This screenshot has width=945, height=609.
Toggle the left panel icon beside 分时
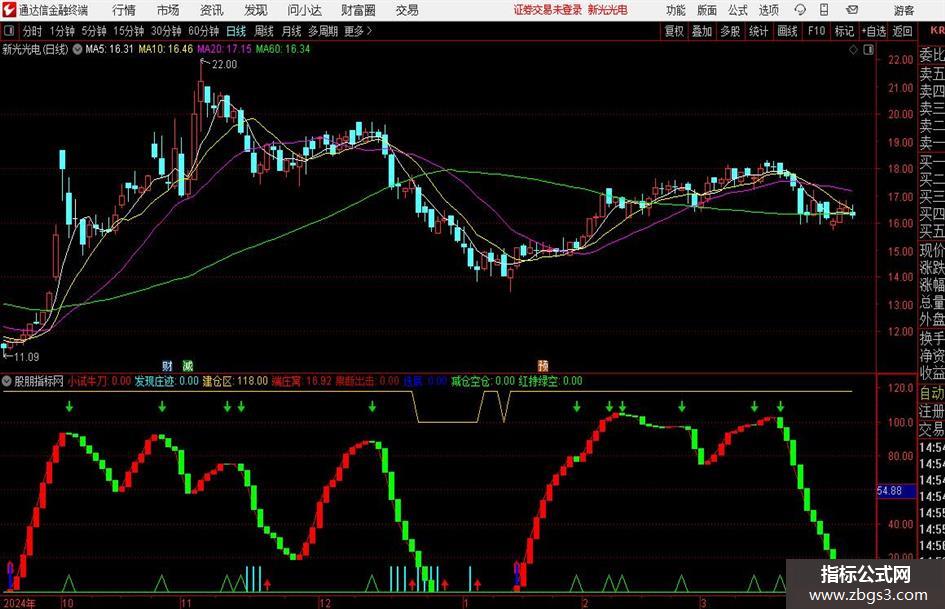pos(8,31)
